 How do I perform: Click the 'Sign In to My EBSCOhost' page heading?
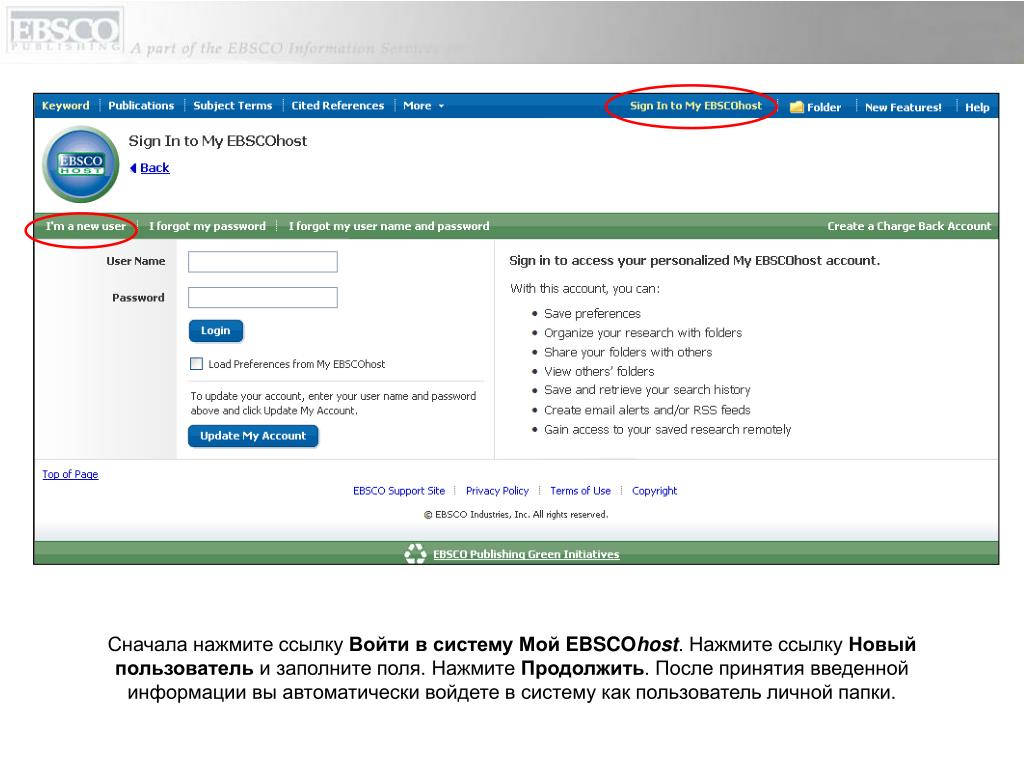pyautogui.click(x=217, y=141)
